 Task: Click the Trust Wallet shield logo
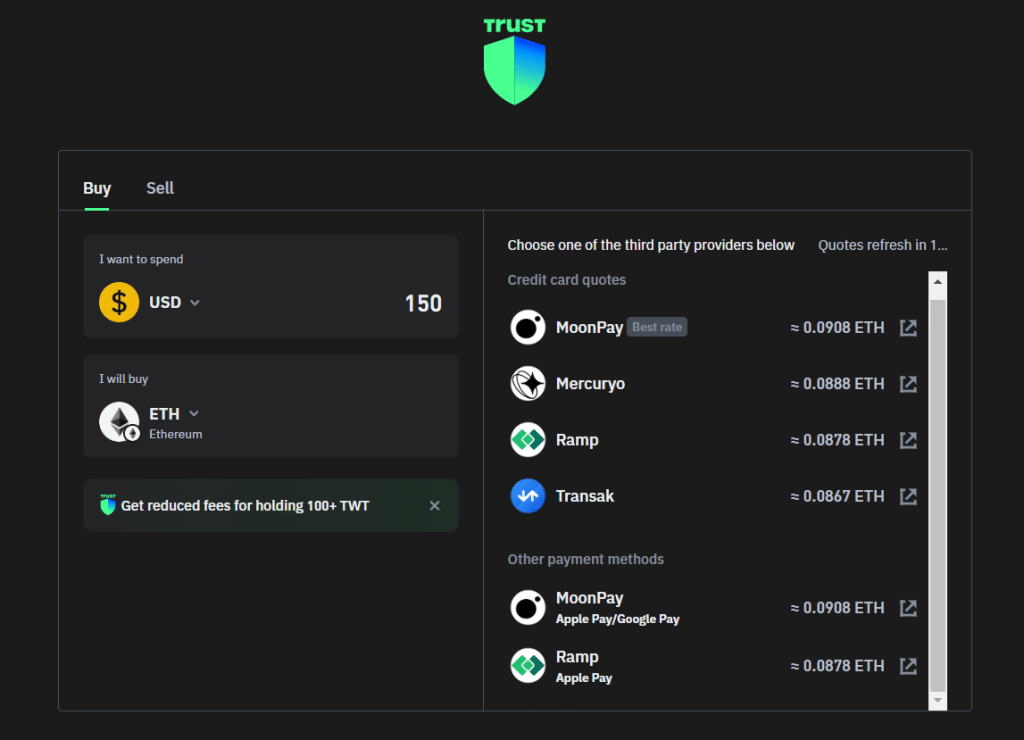coord(515,62)
